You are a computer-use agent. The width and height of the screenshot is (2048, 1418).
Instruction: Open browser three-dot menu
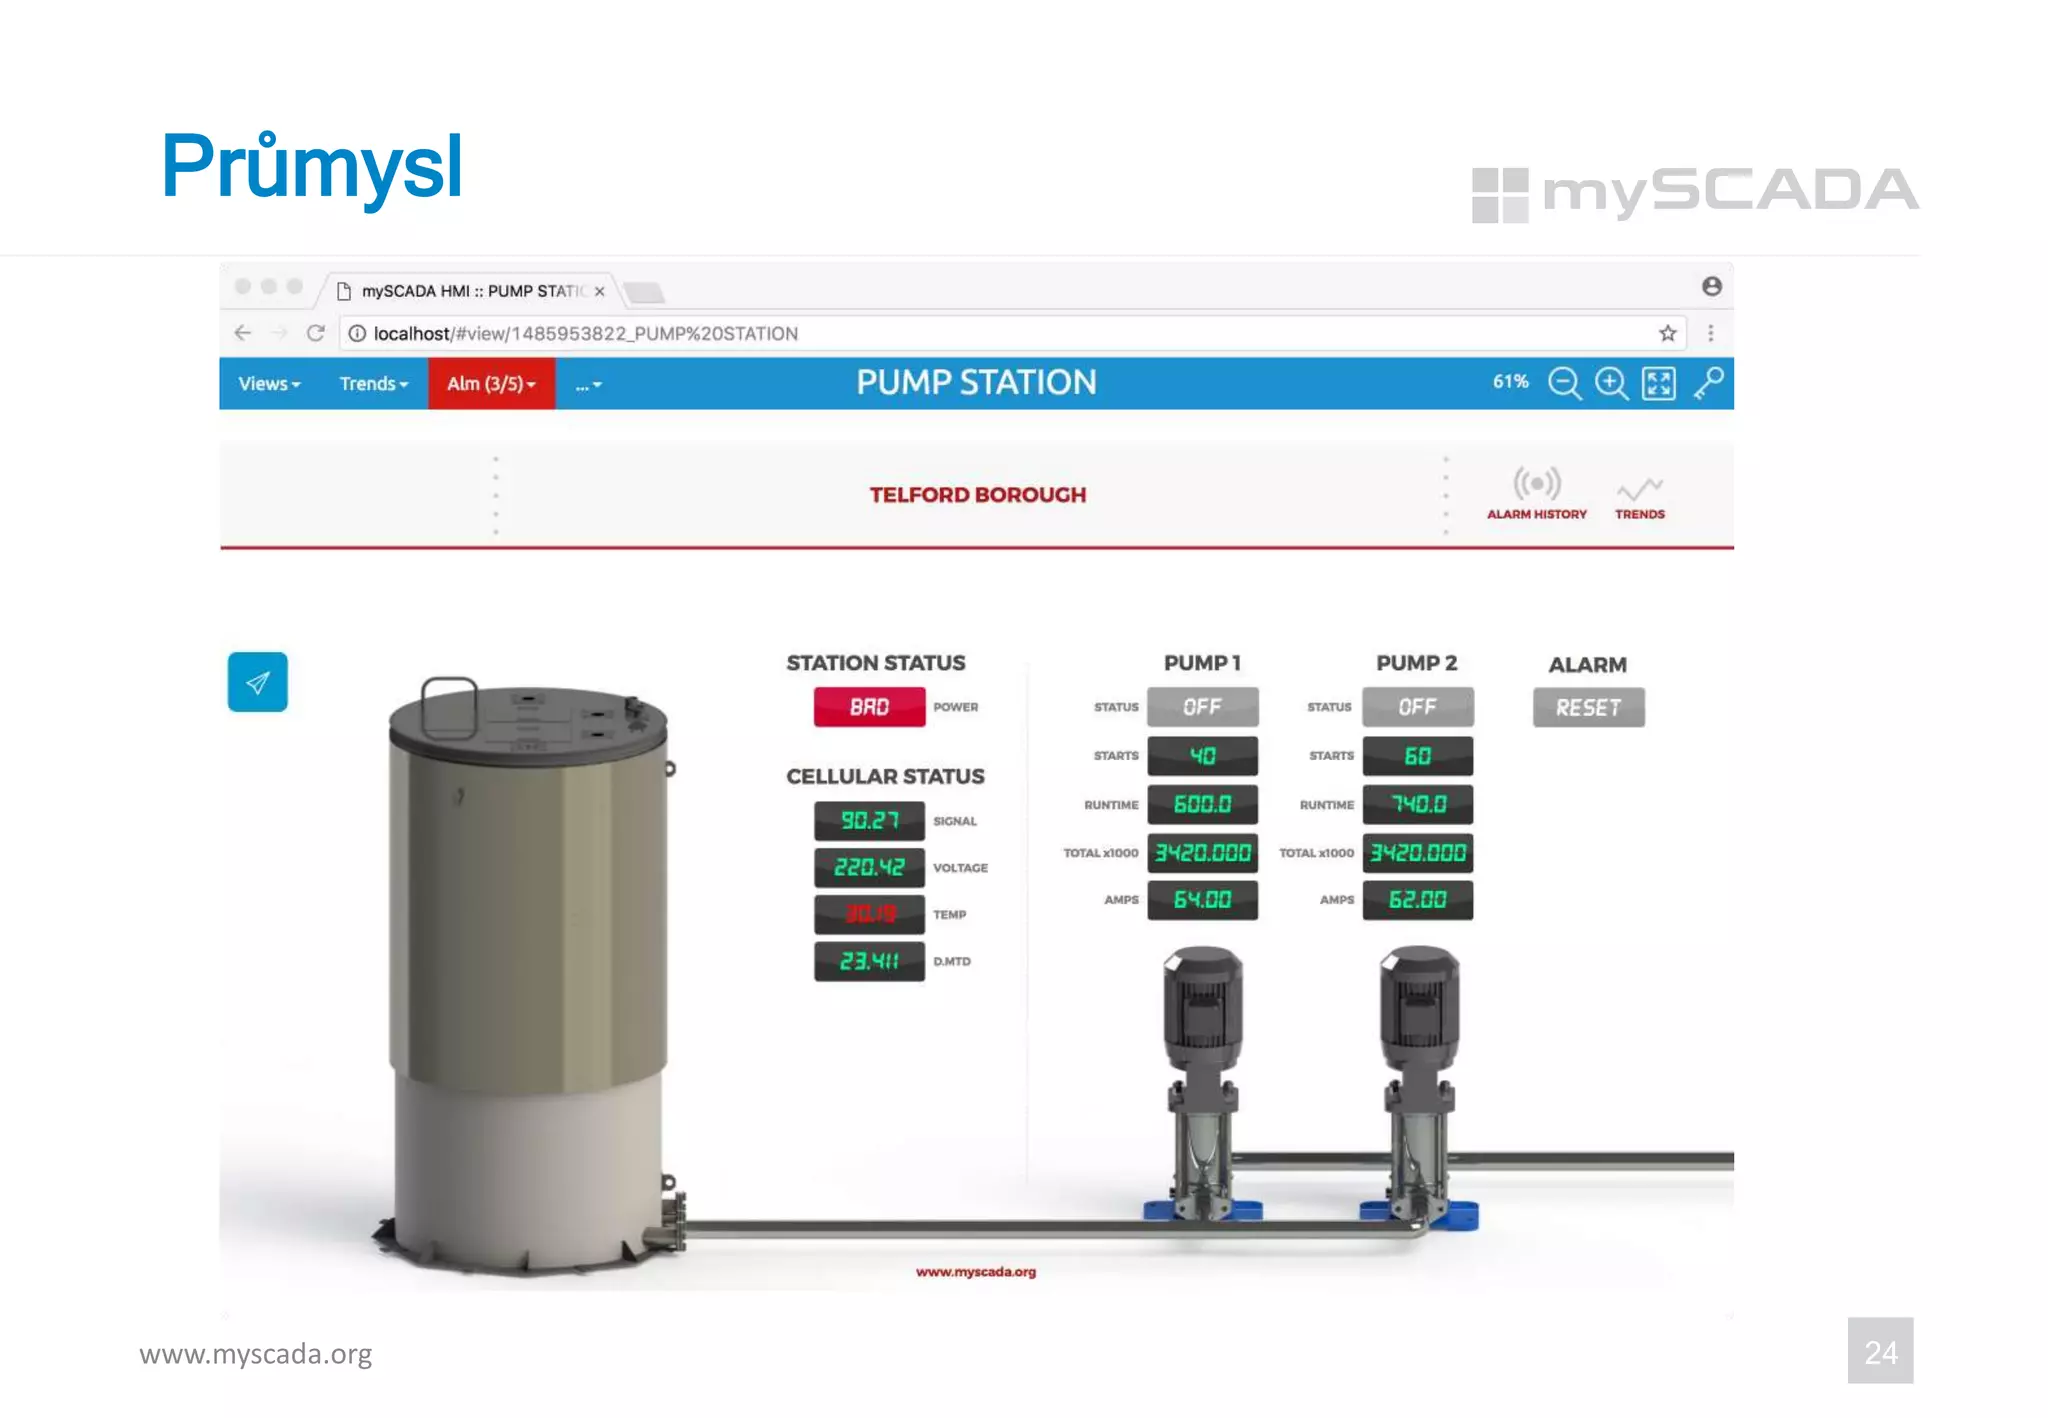[1710, 333]
